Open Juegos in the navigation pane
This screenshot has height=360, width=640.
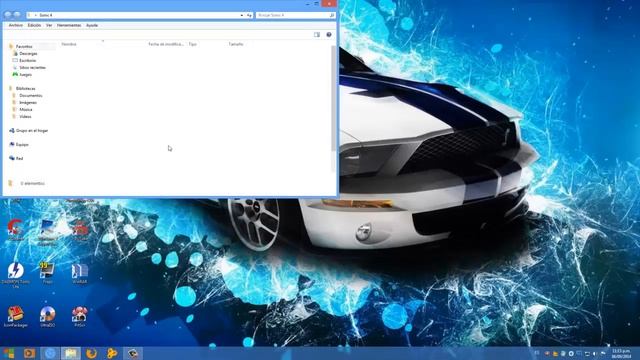[25, 75]
